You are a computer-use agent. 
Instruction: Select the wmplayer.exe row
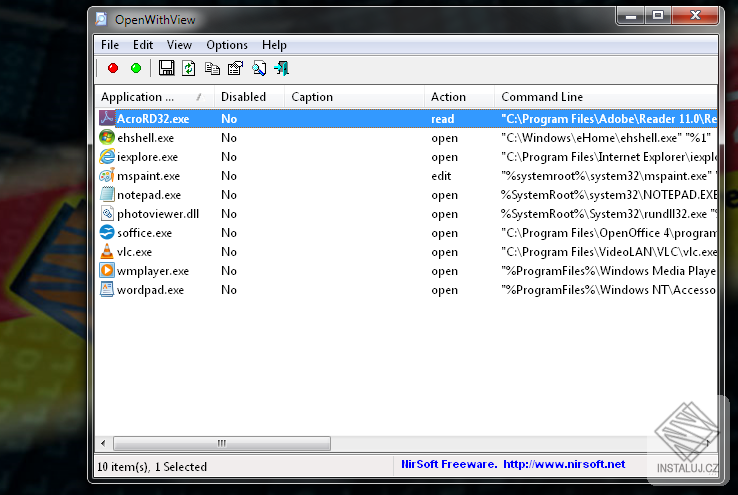click(406, 271)
